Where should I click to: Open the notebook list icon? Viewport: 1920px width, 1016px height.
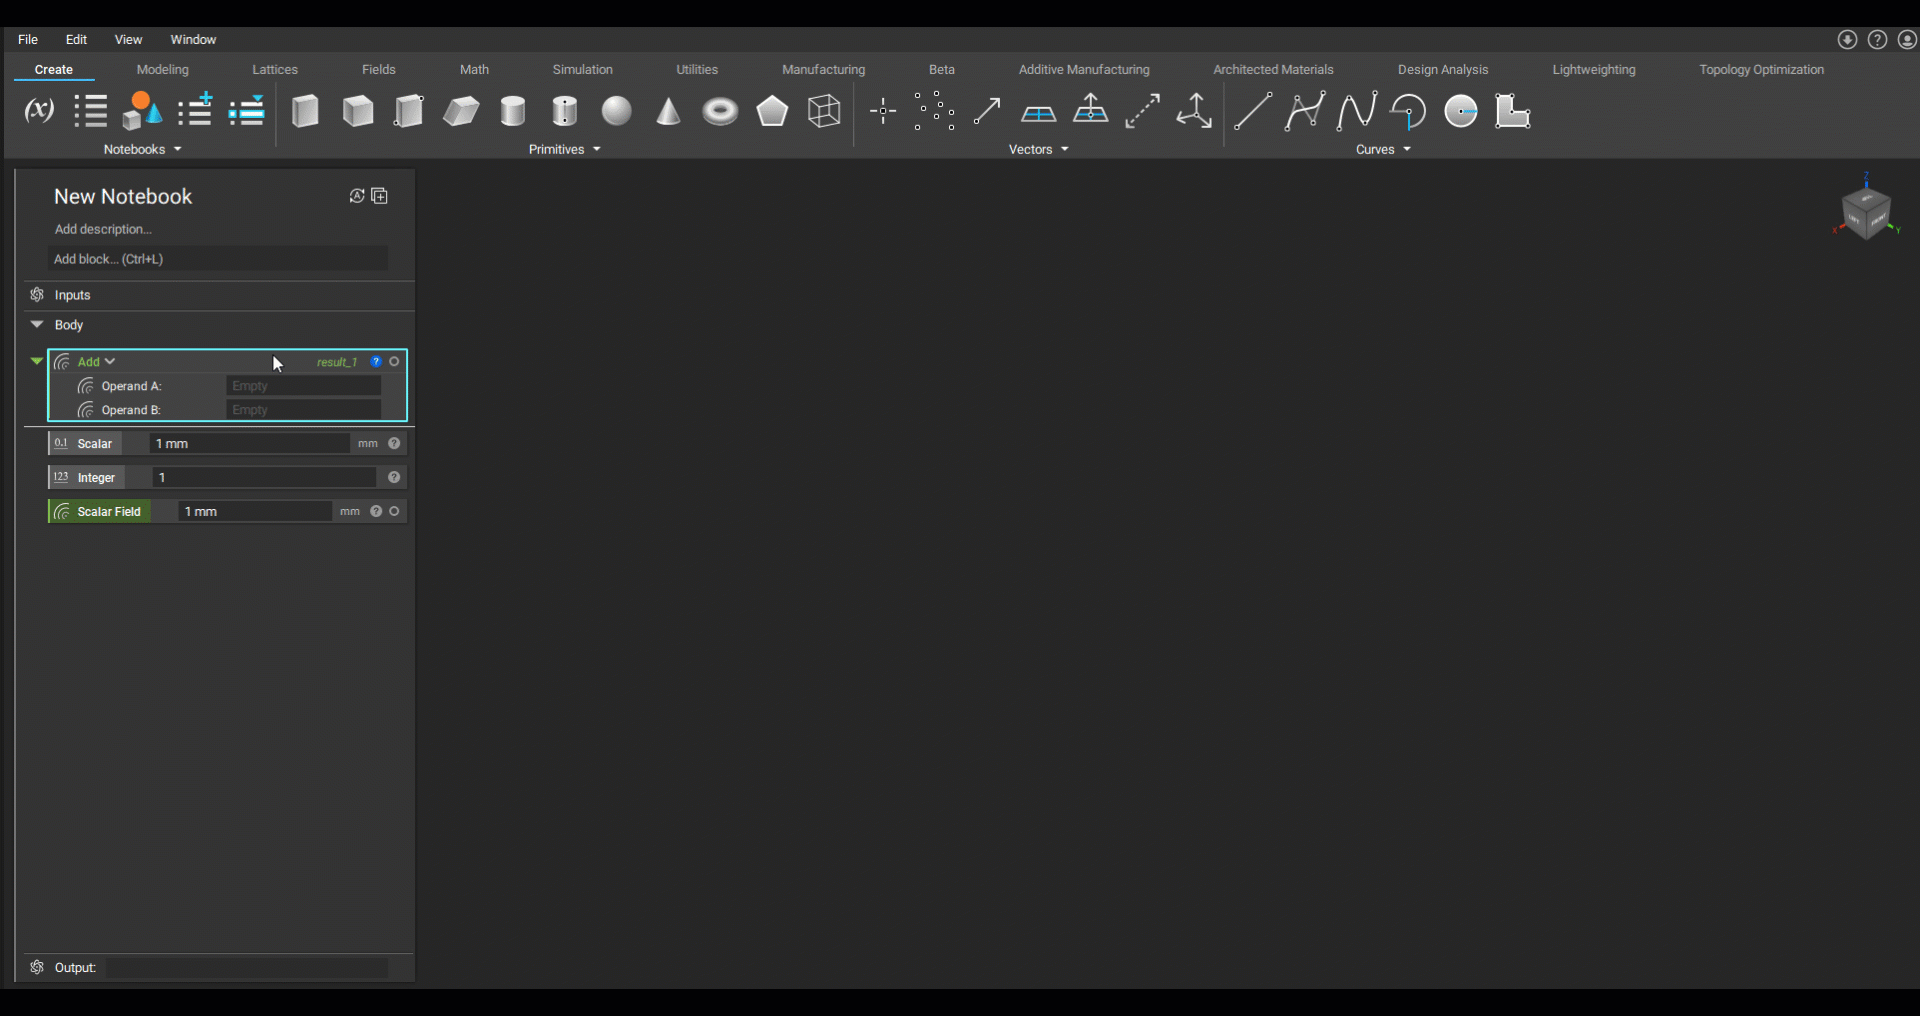coord(90,111)
